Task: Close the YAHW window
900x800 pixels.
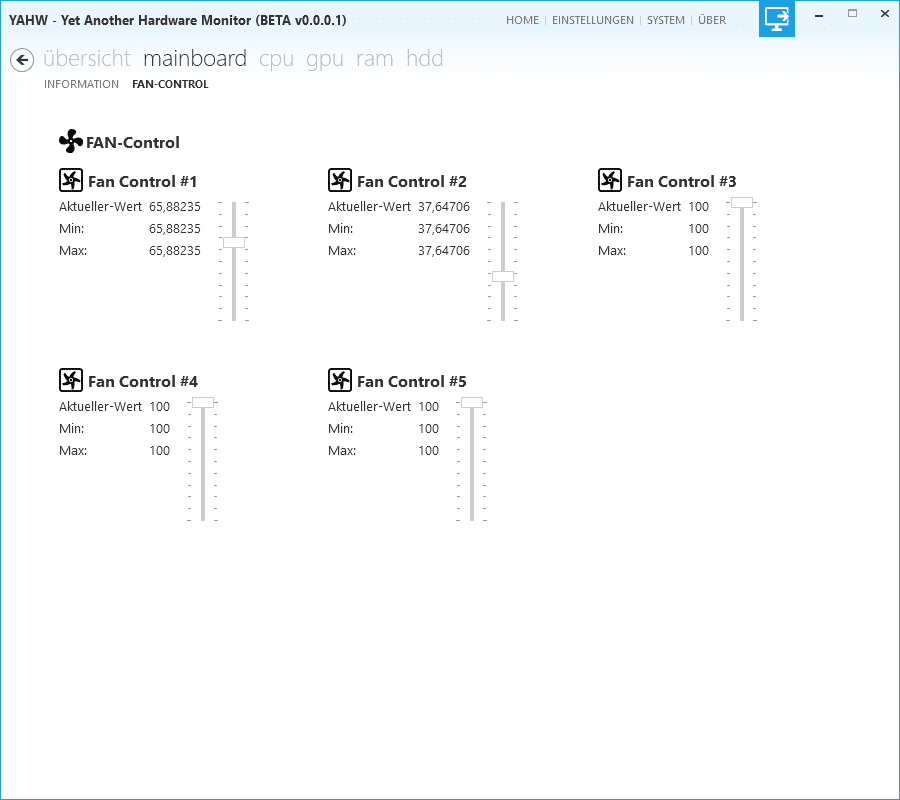Action: click(x=885, y=14)
